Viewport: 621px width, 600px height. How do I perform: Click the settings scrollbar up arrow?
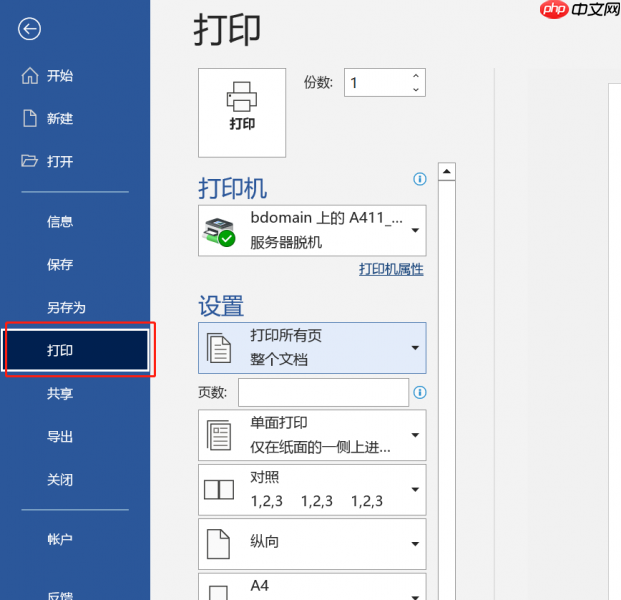(x=447, y=171)
